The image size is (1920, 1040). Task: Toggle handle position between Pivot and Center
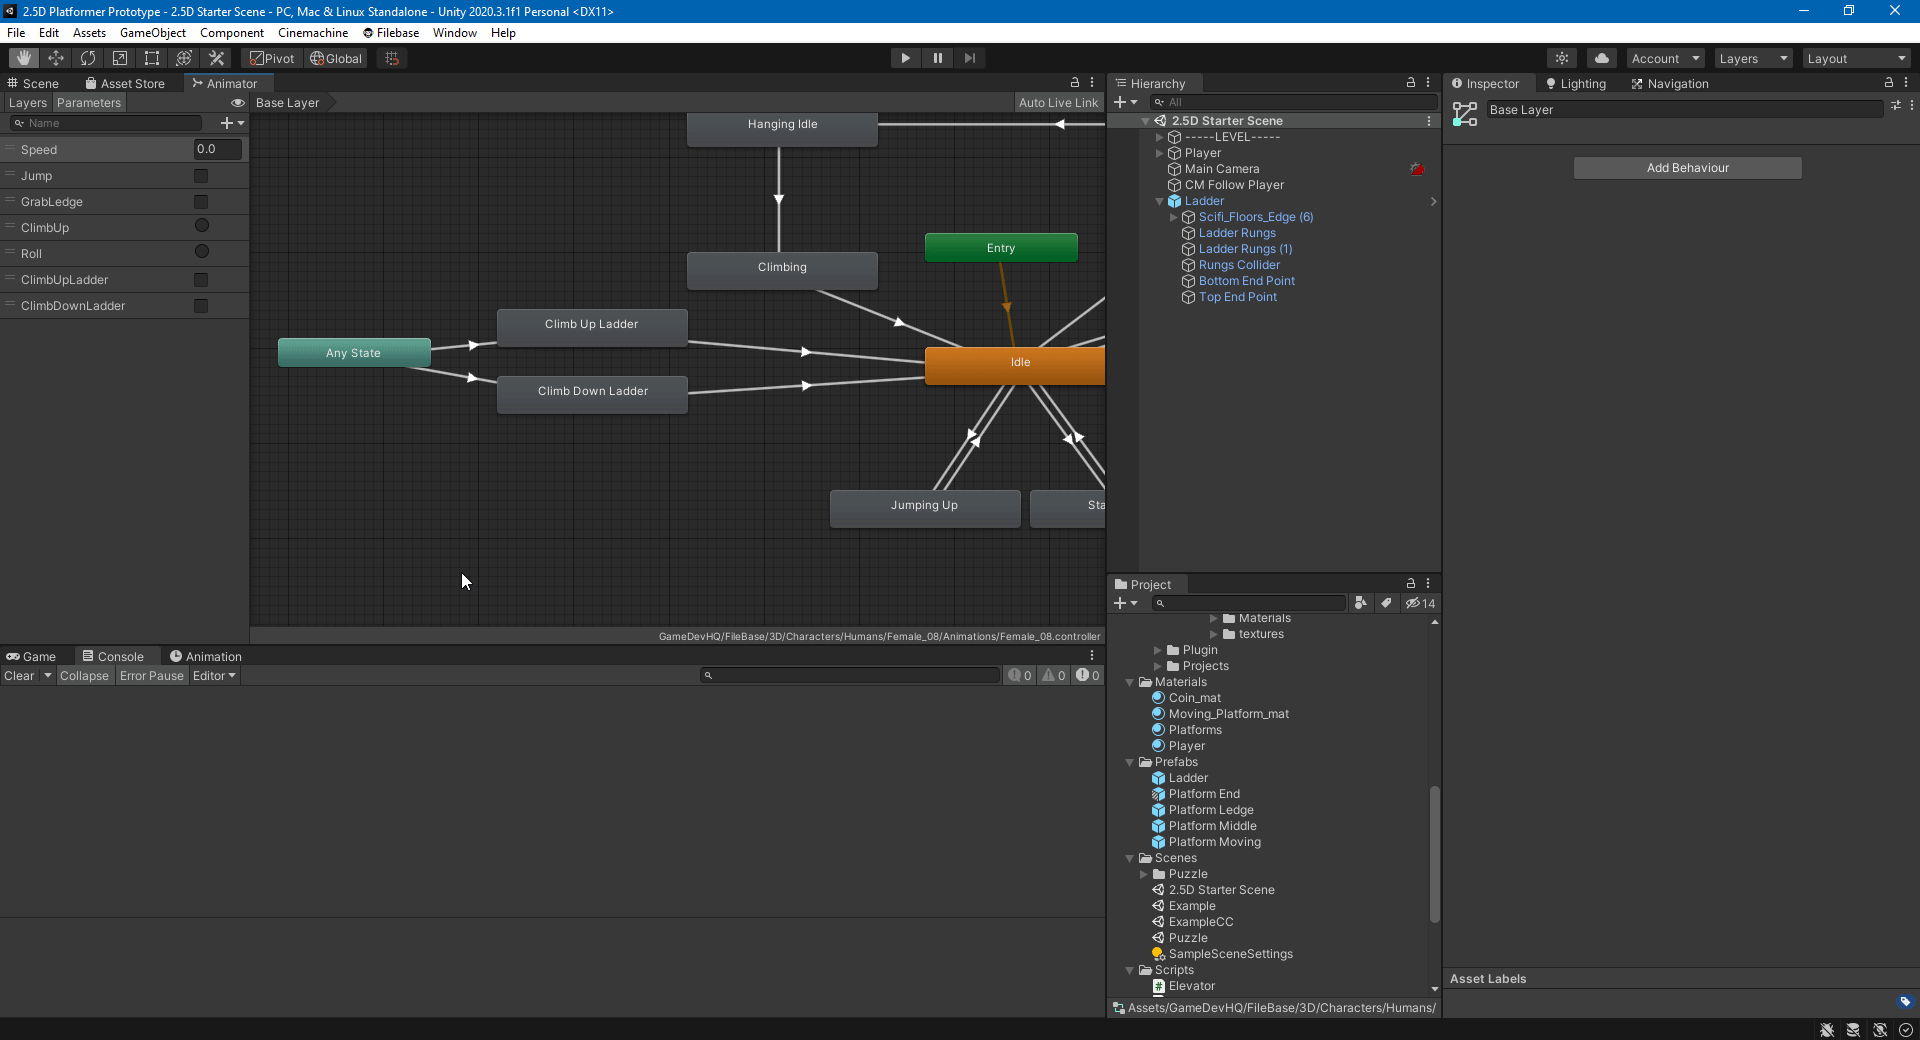pos(271,58)
